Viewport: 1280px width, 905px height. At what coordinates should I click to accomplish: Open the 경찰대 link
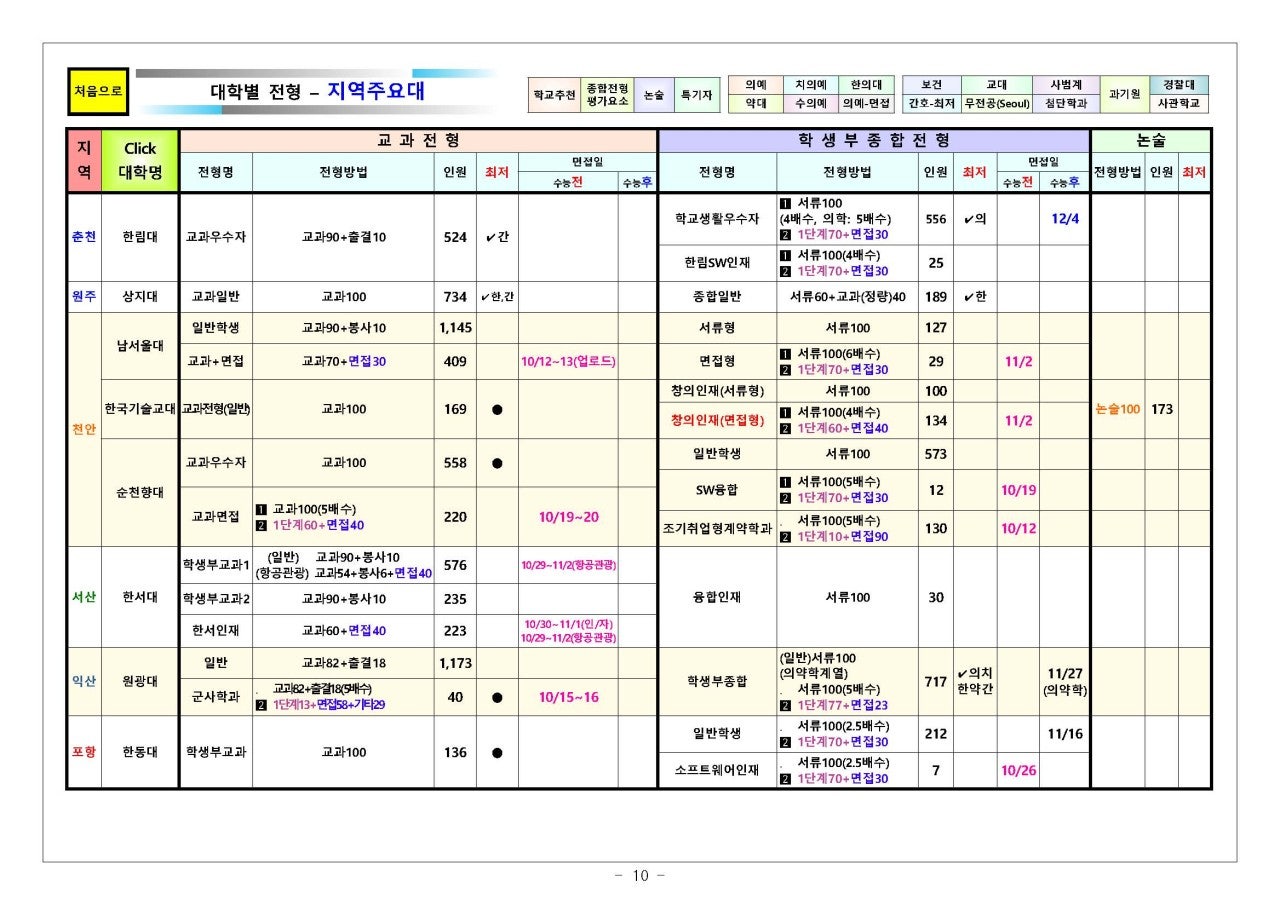(x=1178, y=86)
